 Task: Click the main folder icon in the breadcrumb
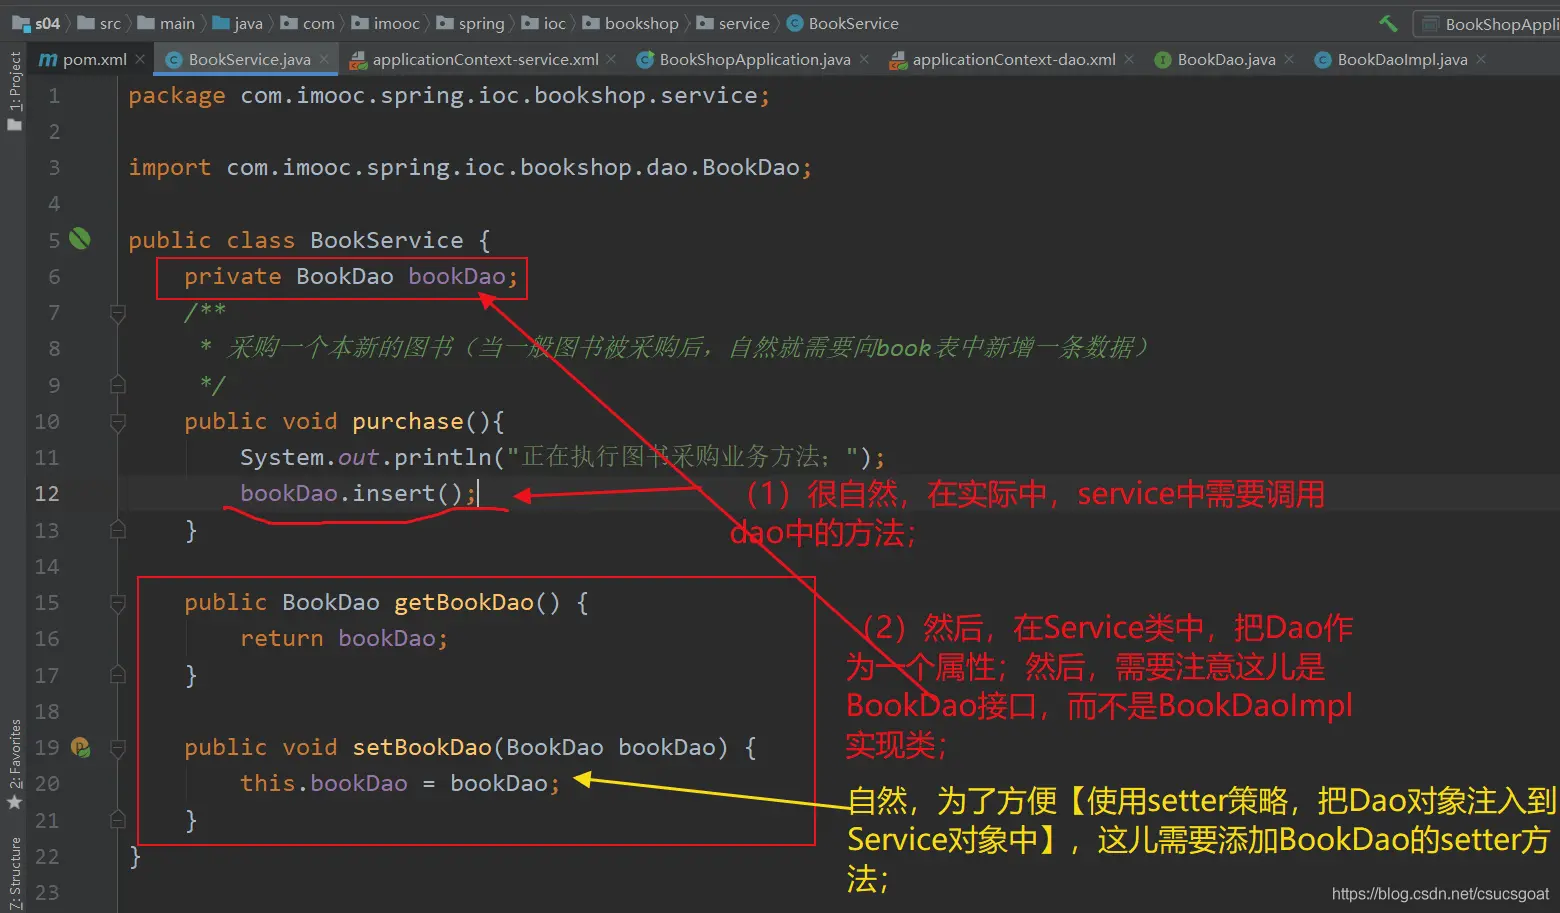point(146,23)
